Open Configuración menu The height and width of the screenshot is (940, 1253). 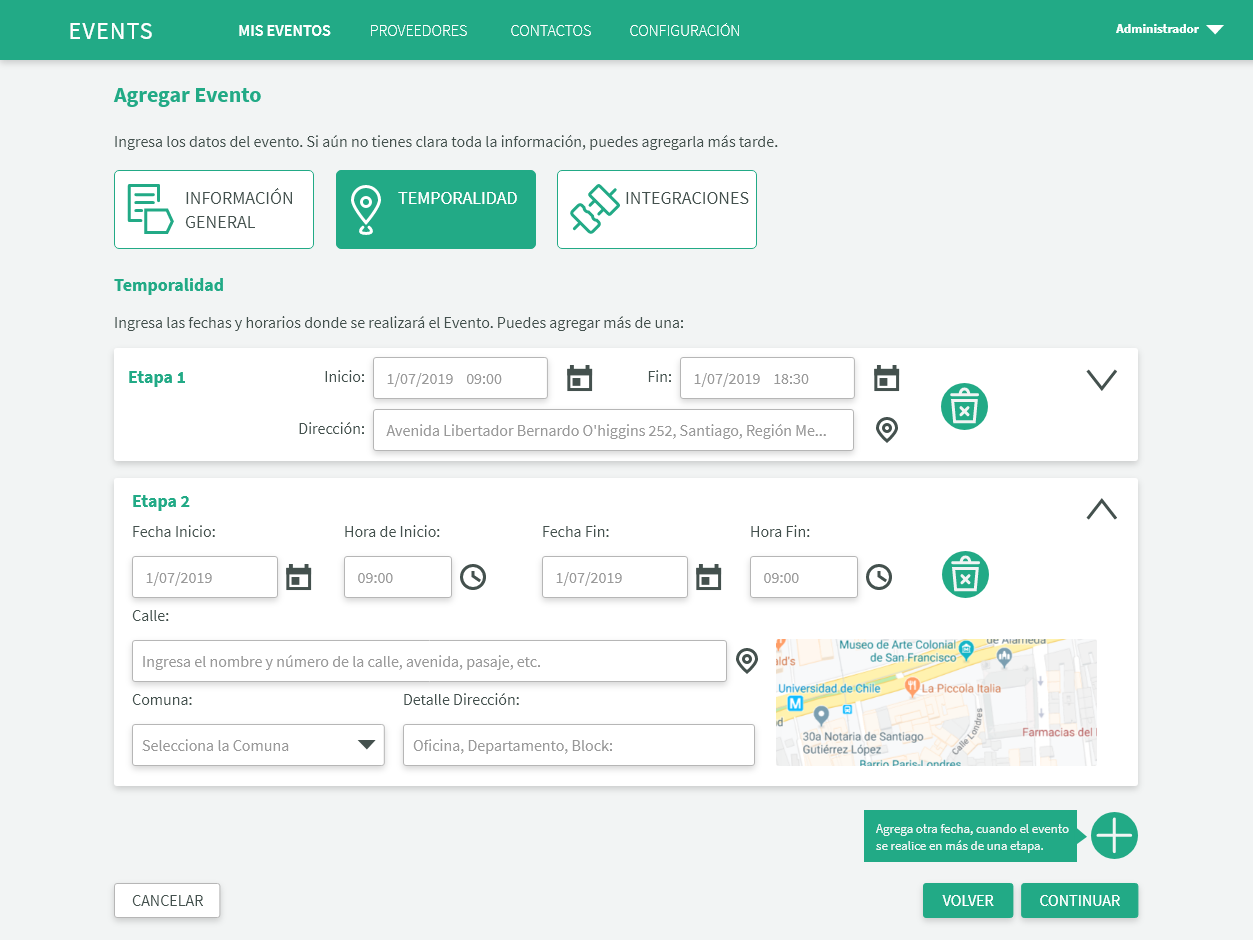point(684,31)
